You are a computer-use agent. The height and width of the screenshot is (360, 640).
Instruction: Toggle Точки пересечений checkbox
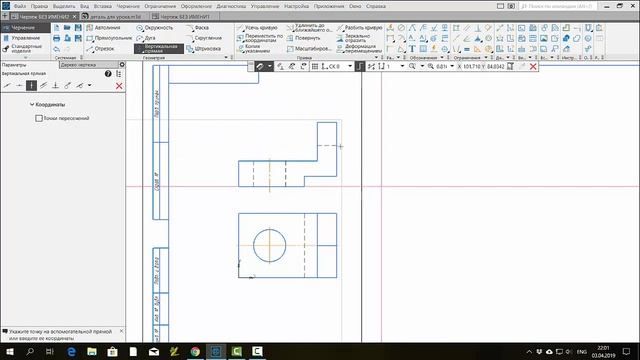(x=39, y=118)
